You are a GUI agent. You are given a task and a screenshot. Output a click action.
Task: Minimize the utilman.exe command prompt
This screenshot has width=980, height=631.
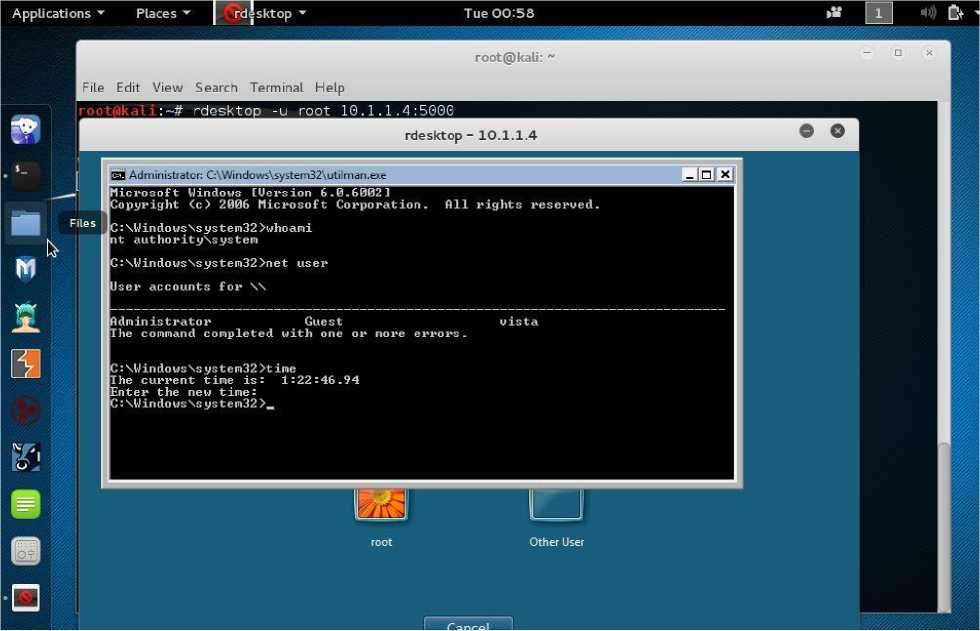point(689,175)
